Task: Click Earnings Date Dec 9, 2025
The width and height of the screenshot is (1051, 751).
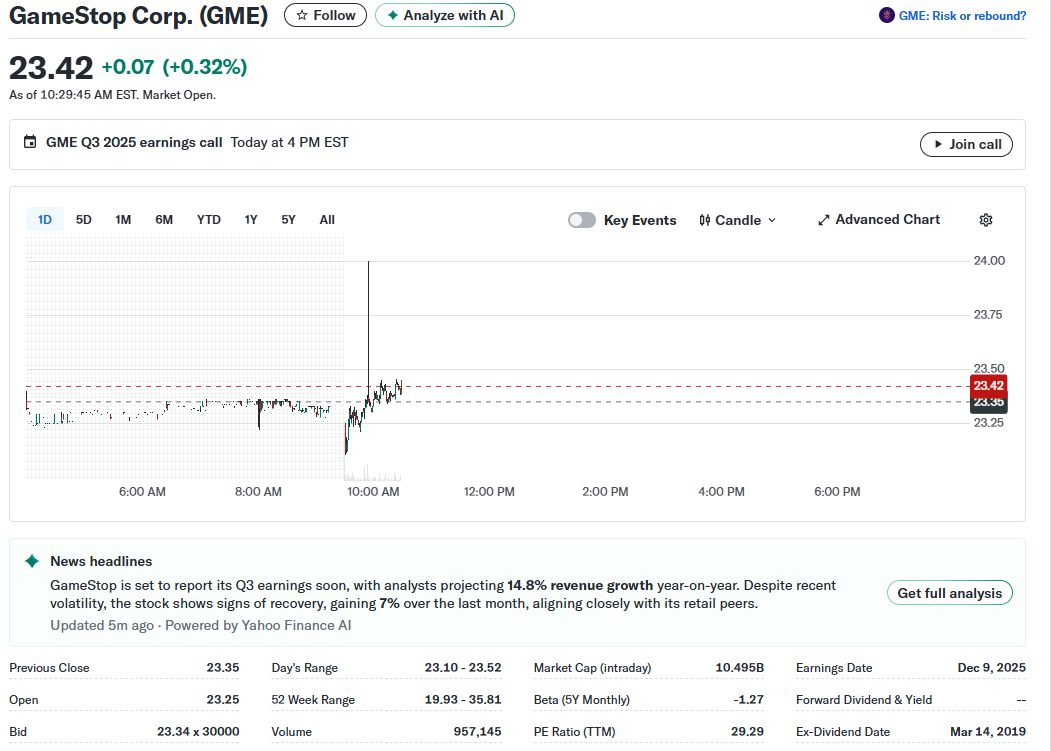Action: (x=991, y=668)
